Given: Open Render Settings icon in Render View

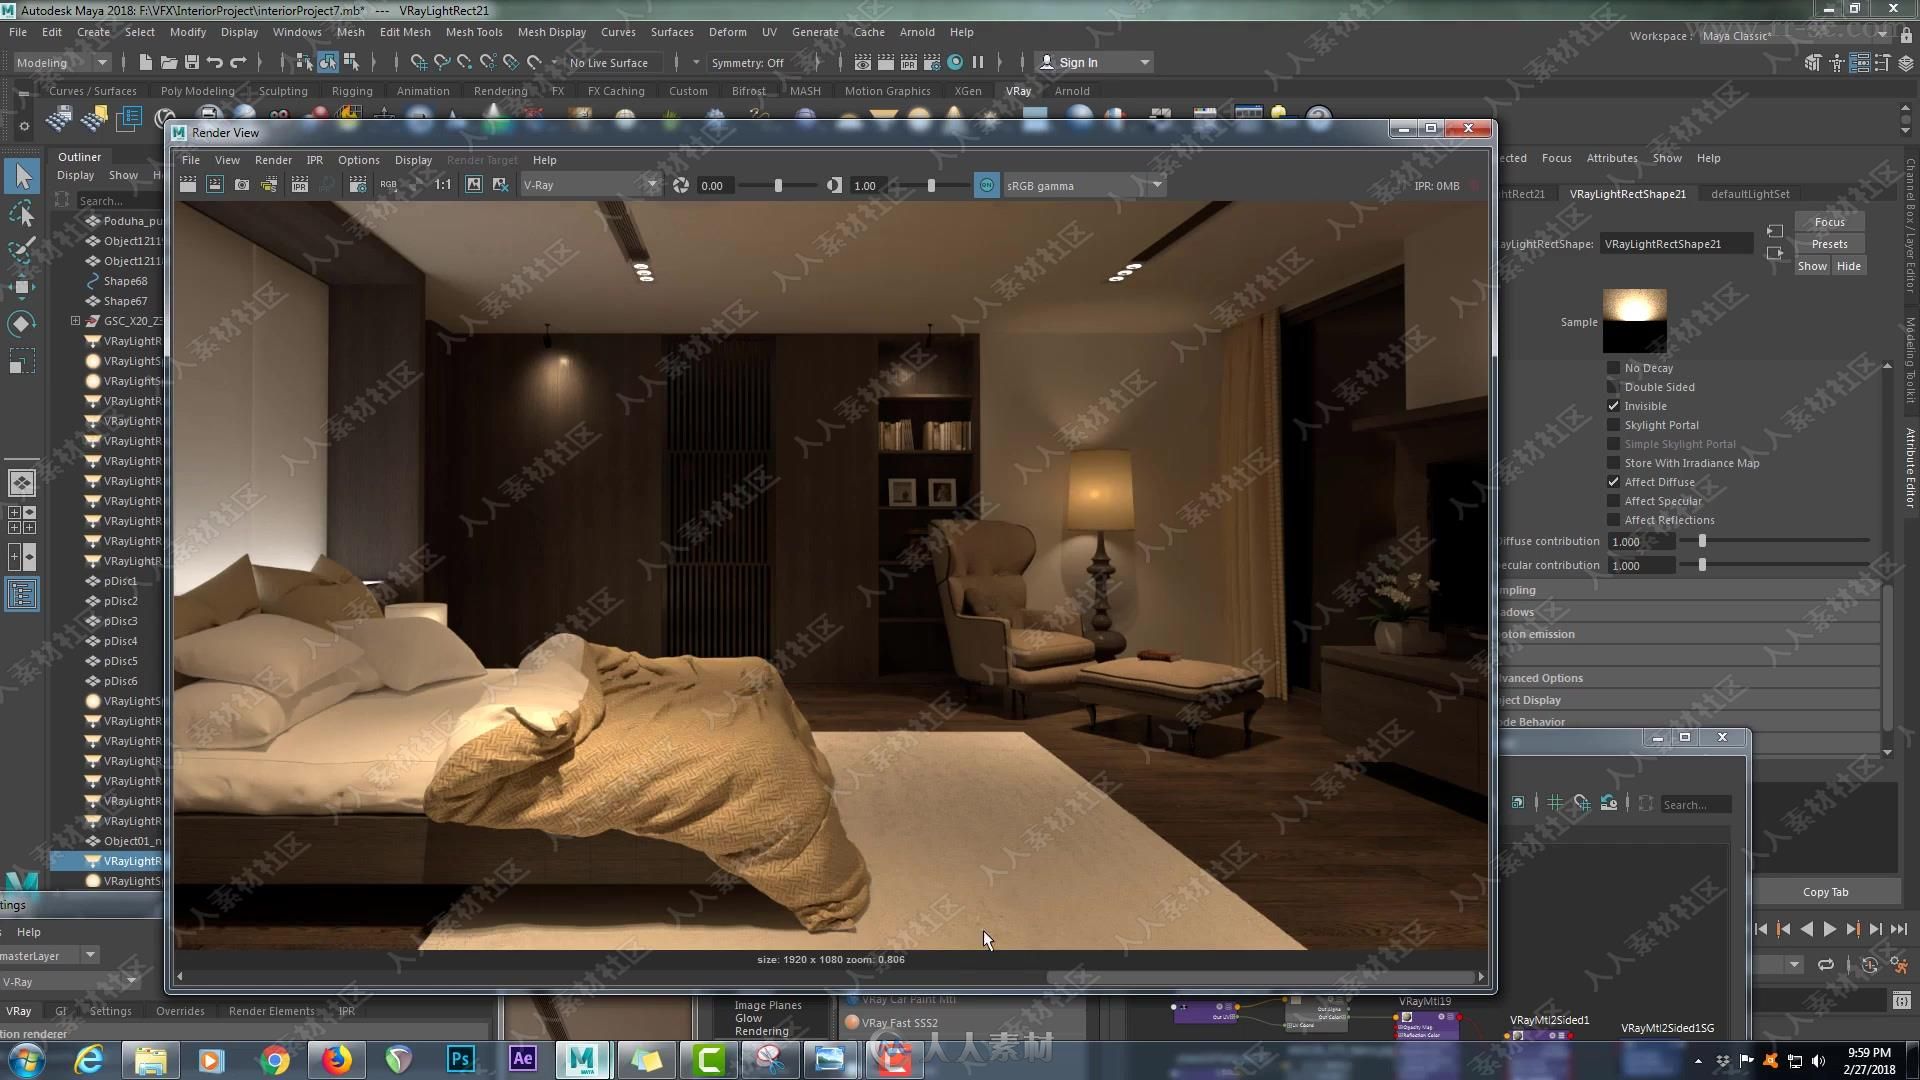Looking at the screenshot, I should click(358, 185).
